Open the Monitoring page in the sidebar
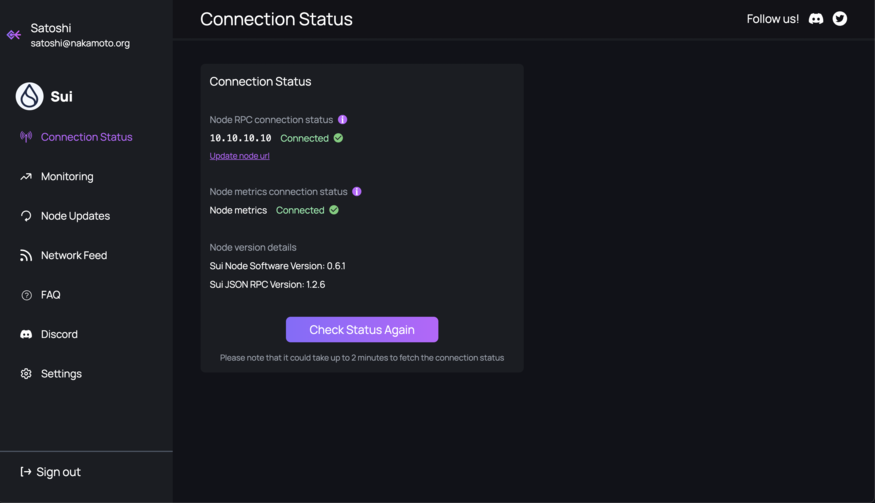 pyautogui.click(x=67, y=176)
